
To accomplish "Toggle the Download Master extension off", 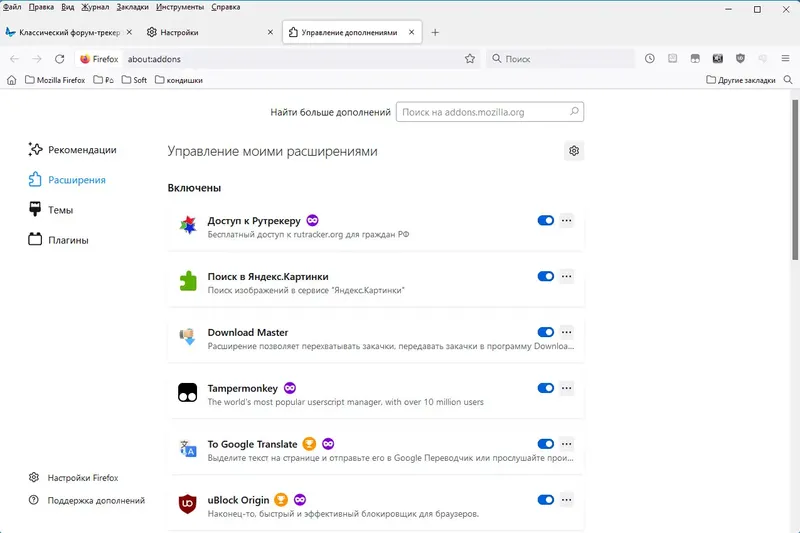I will pos(545,332).
